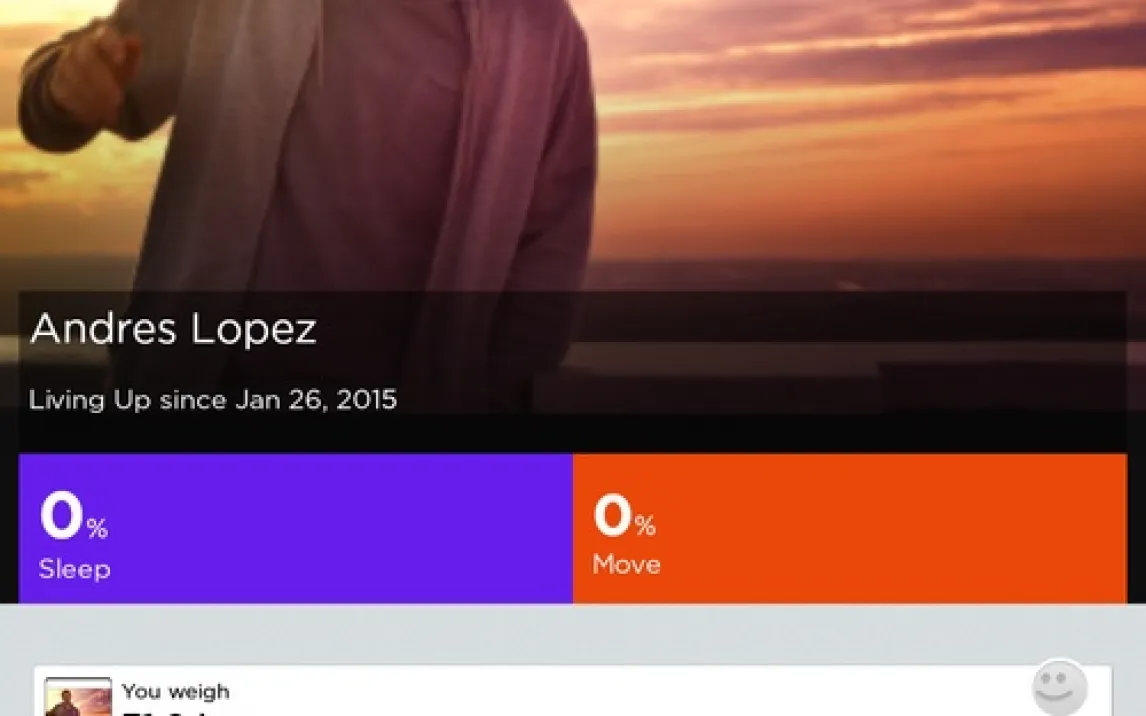
Task: Open the small profile thumbnail on weight card
Action: 78,698
